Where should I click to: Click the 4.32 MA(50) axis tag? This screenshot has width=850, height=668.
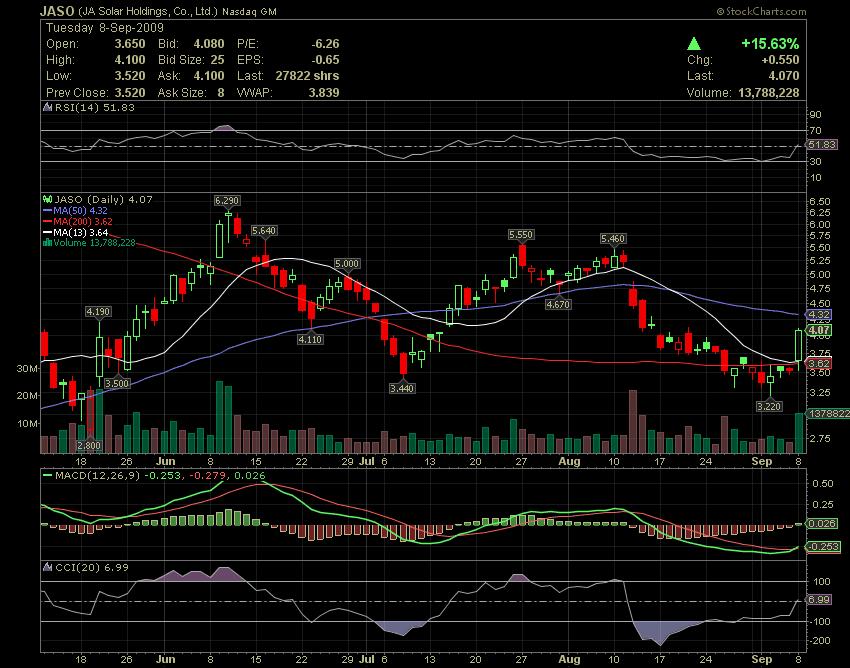[x=819, y=314]
